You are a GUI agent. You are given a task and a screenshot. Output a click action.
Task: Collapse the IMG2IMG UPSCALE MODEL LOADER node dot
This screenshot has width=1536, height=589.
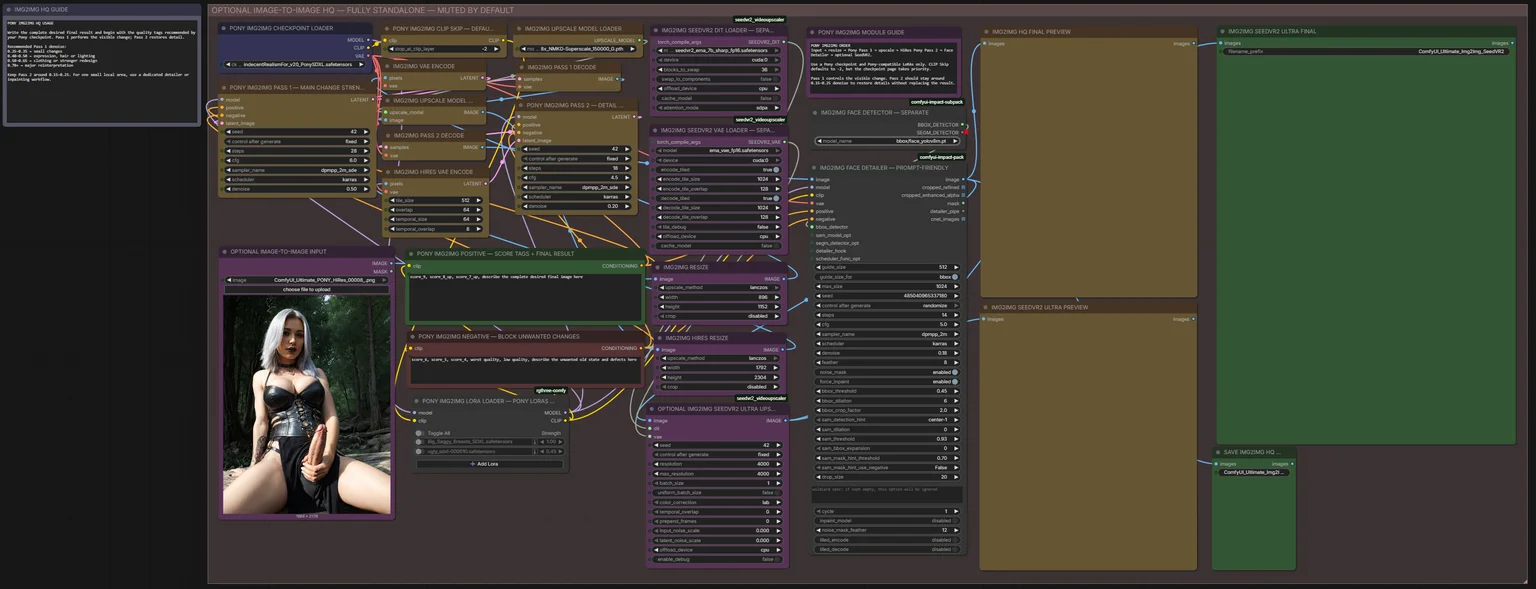(x=520, y=29)
